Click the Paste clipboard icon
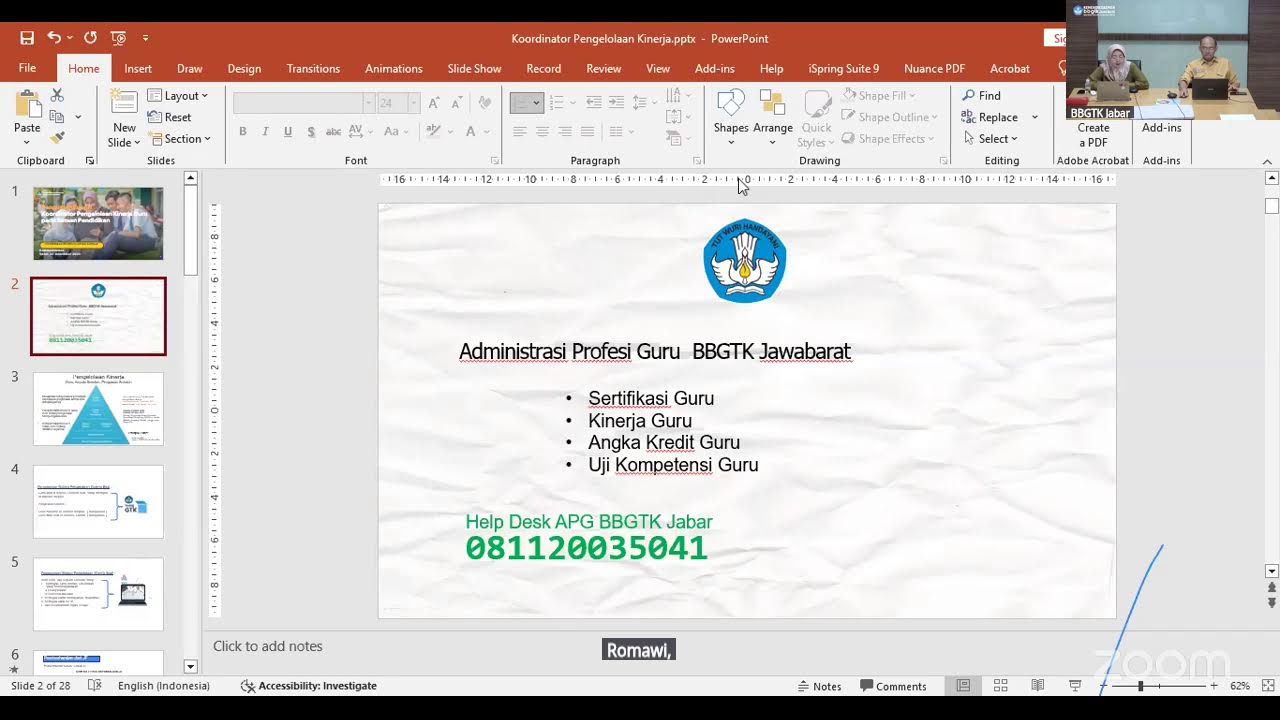This screenshot has width=1280, height=720. click(27, 104)
